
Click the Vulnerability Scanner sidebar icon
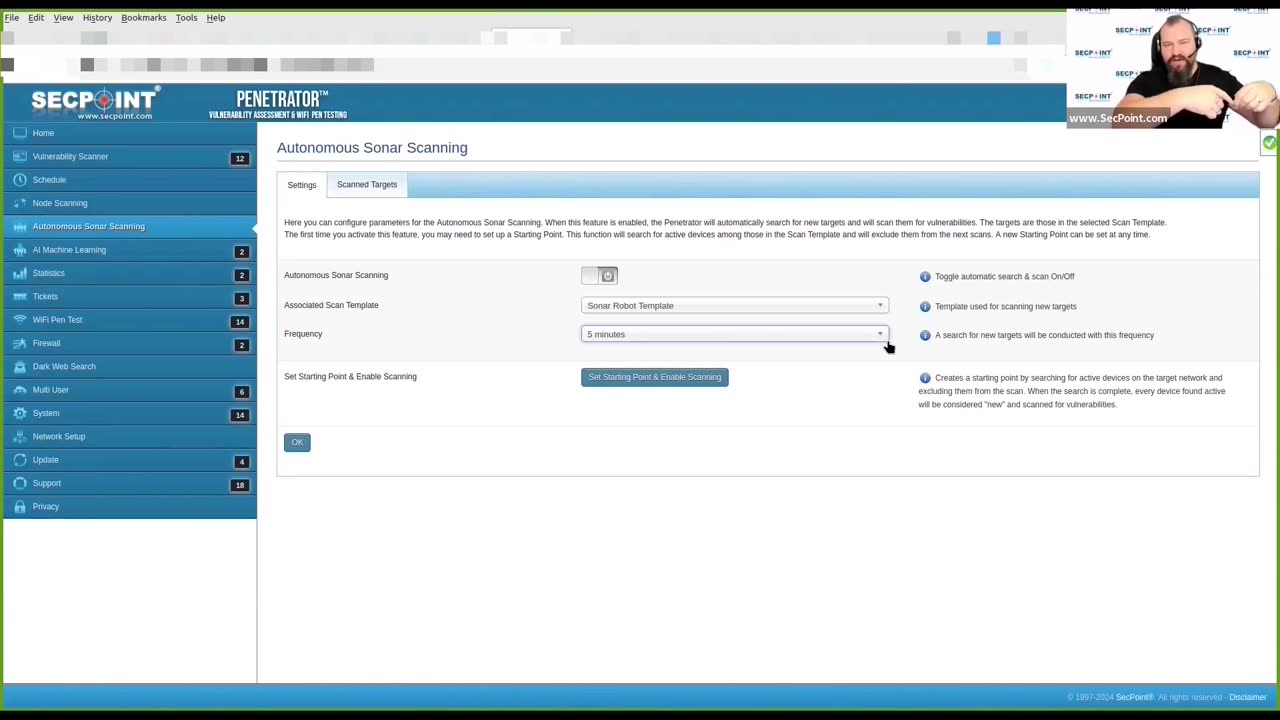coord(20,156)
